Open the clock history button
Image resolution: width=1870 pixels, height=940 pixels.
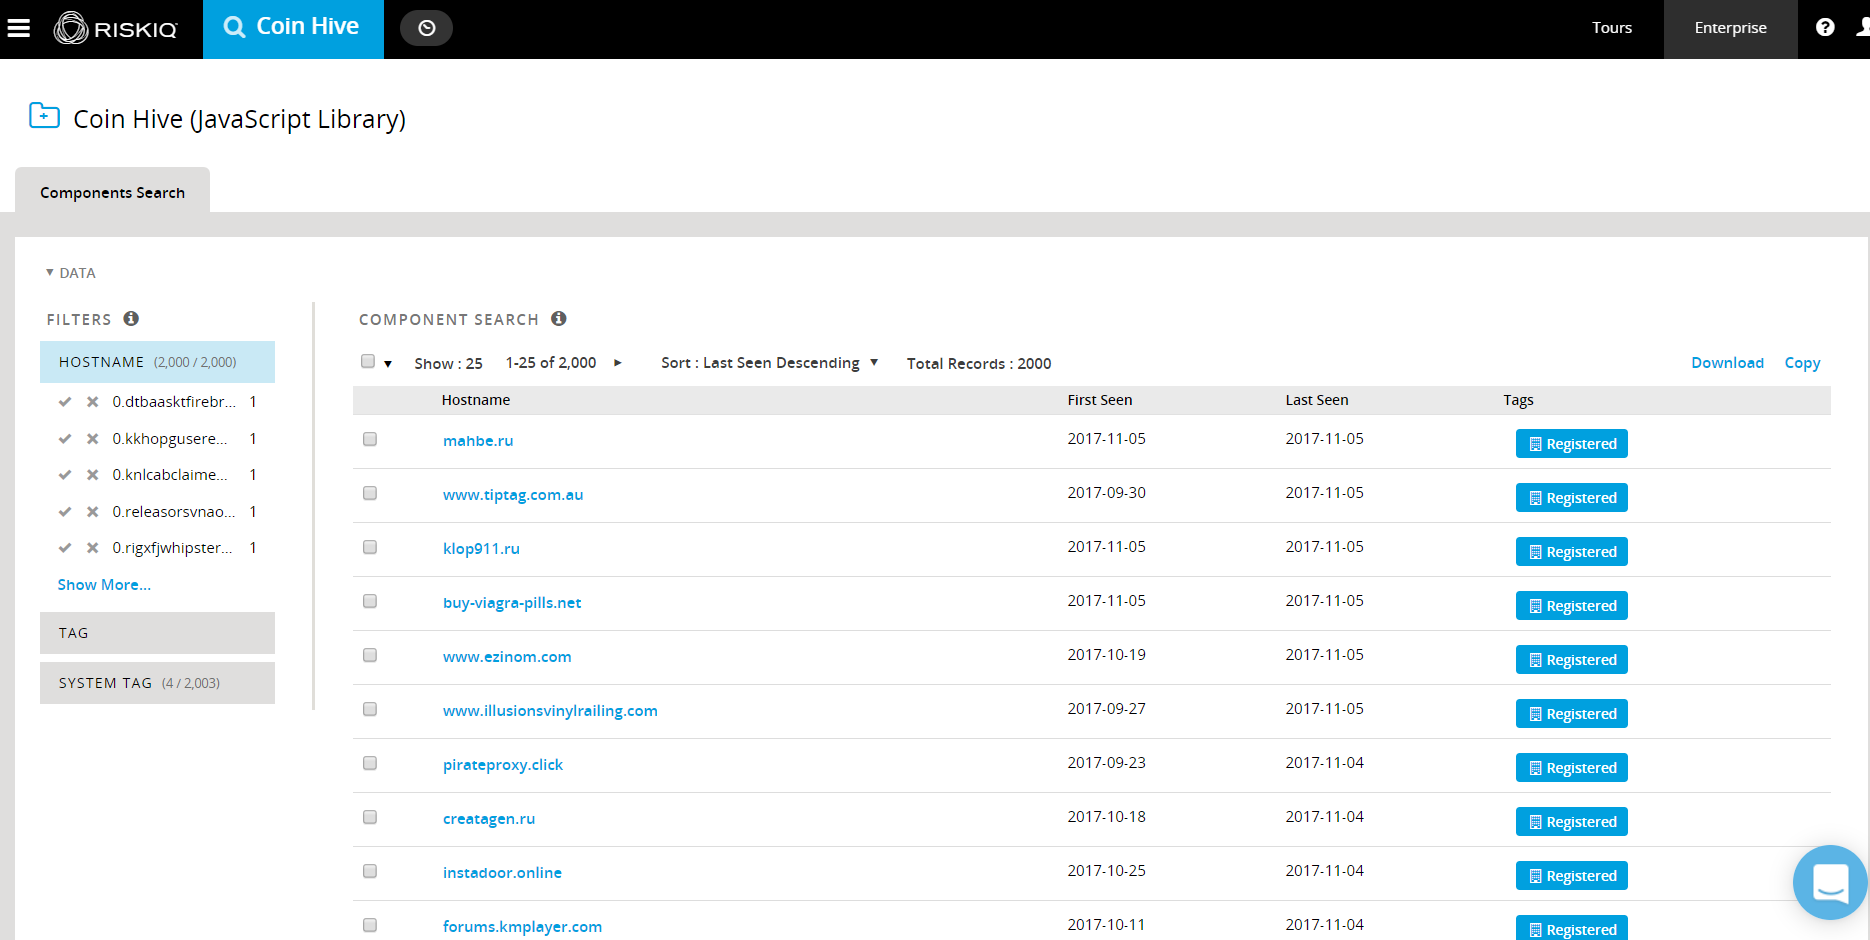pos(426,28)
